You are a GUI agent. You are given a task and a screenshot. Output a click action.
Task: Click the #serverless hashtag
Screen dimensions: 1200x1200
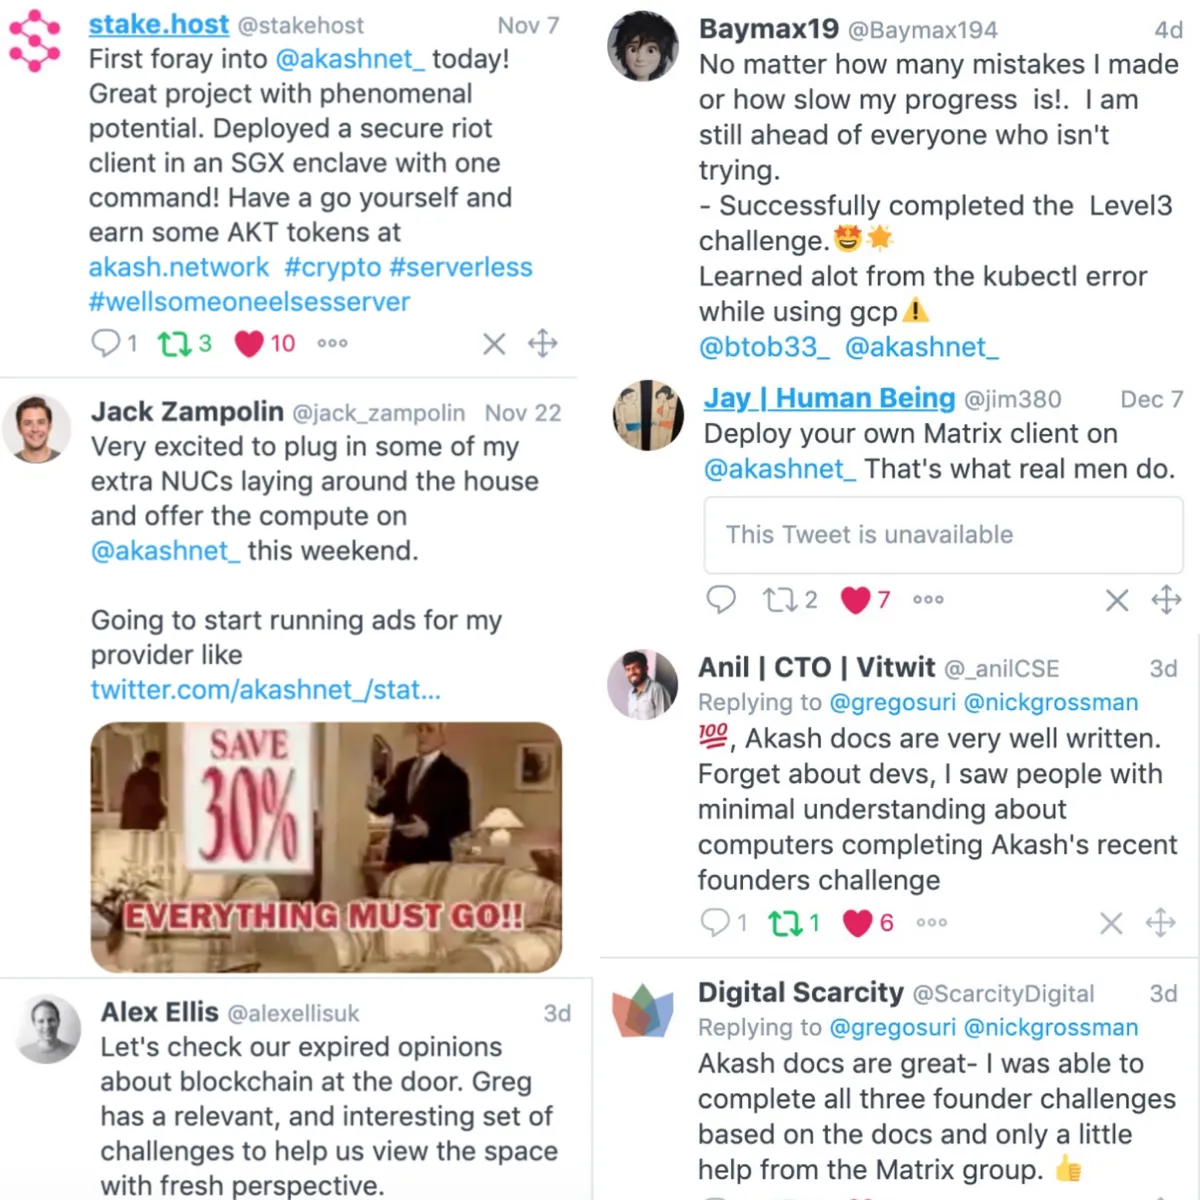[x=460, y=268]
